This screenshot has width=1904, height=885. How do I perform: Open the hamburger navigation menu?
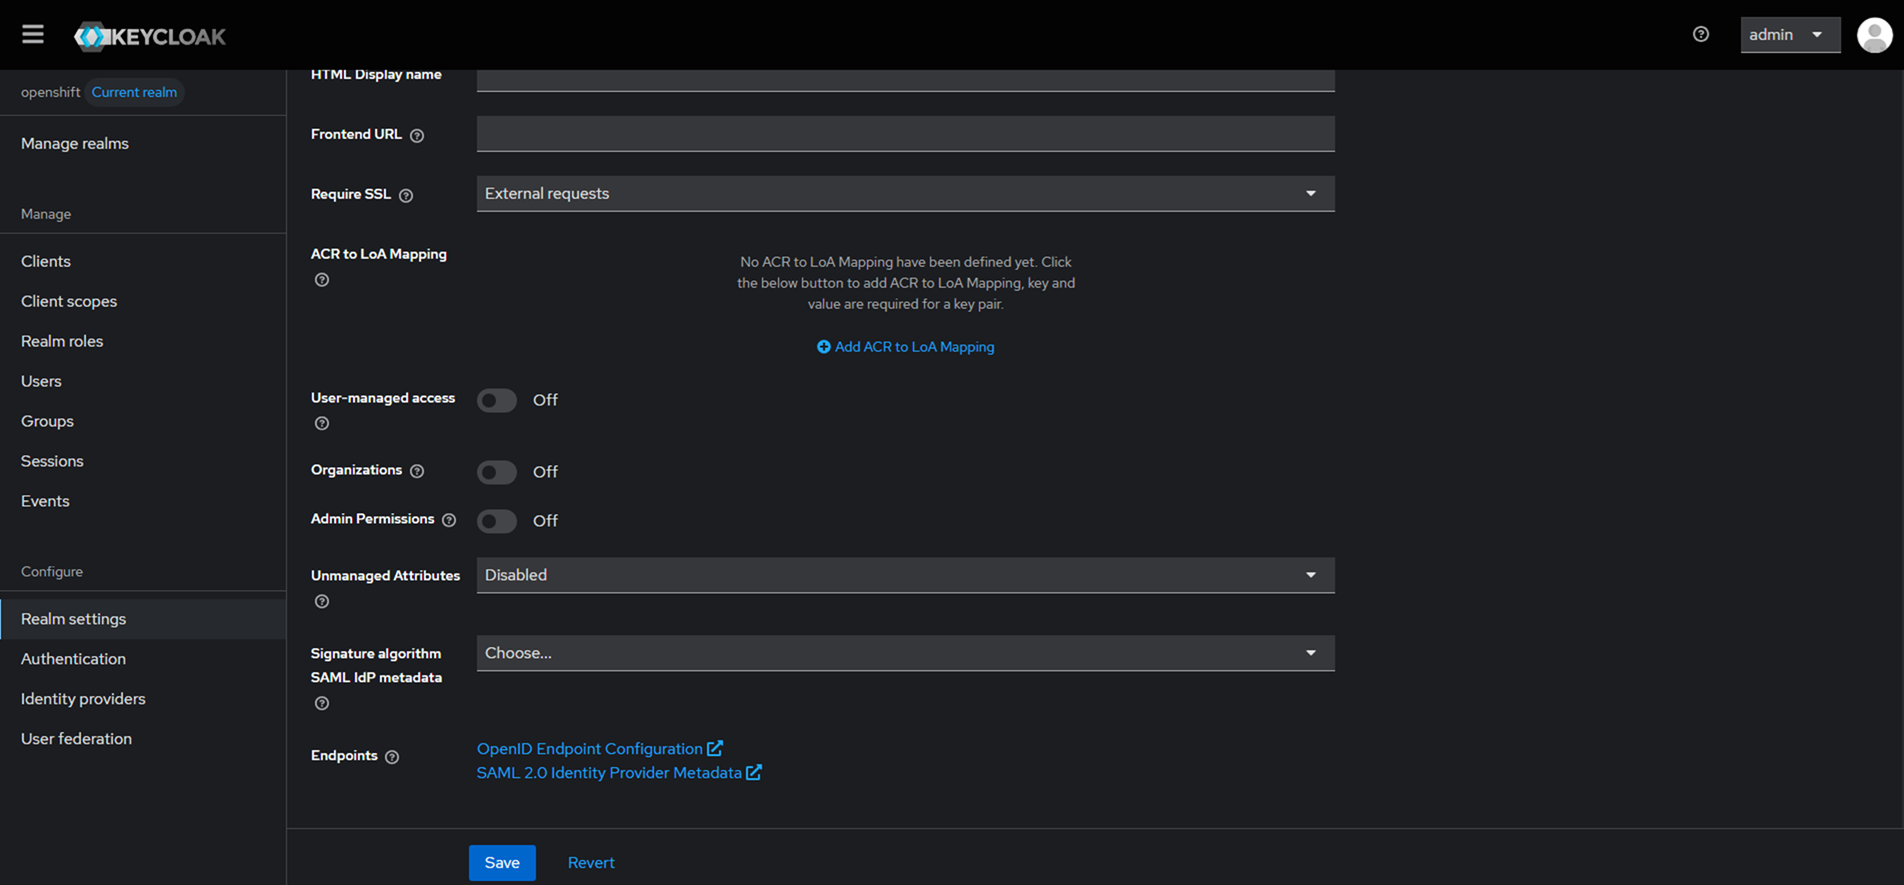coord(33,35)
